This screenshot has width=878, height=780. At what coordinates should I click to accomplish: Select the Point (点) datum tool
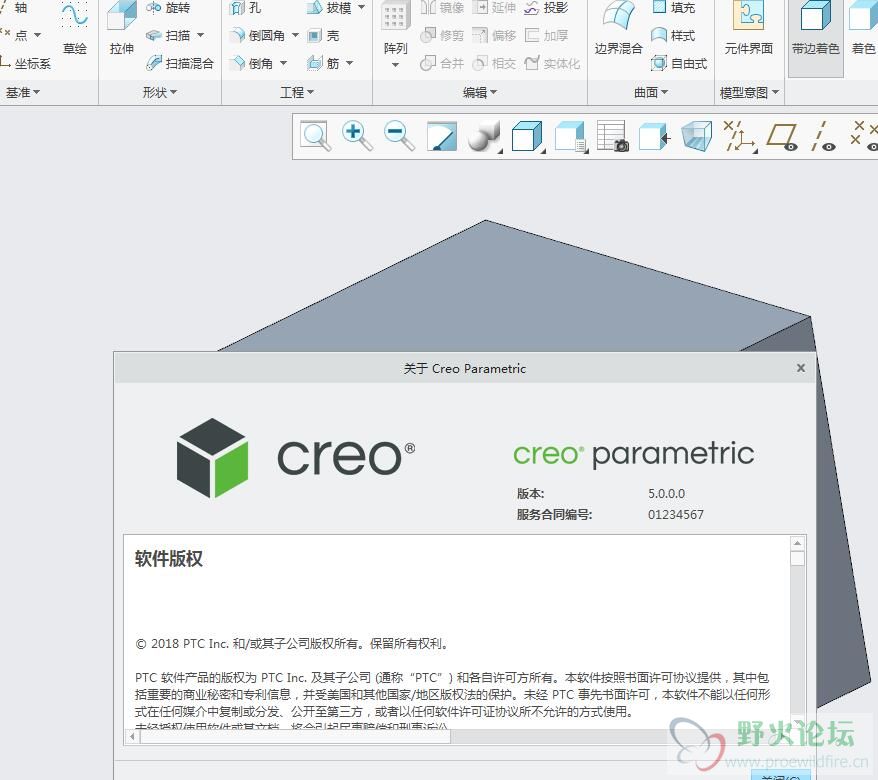tap(15, 35)
